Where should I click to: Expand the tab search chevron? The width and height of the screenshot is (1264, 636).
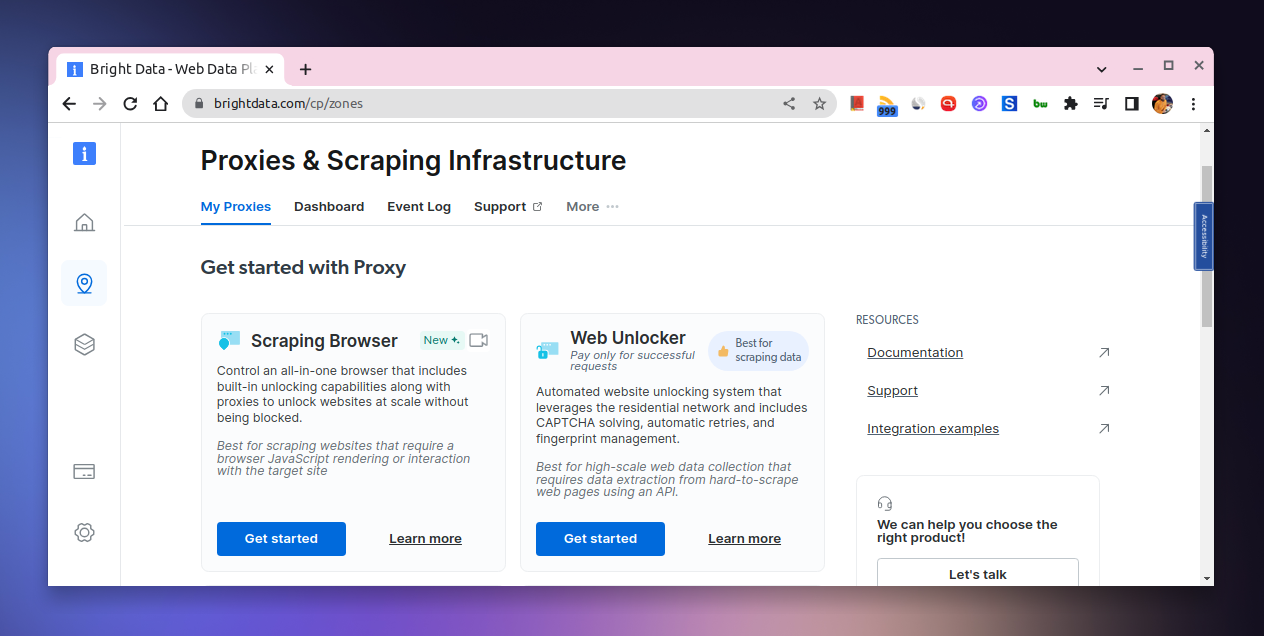(x=1101, y=69)
